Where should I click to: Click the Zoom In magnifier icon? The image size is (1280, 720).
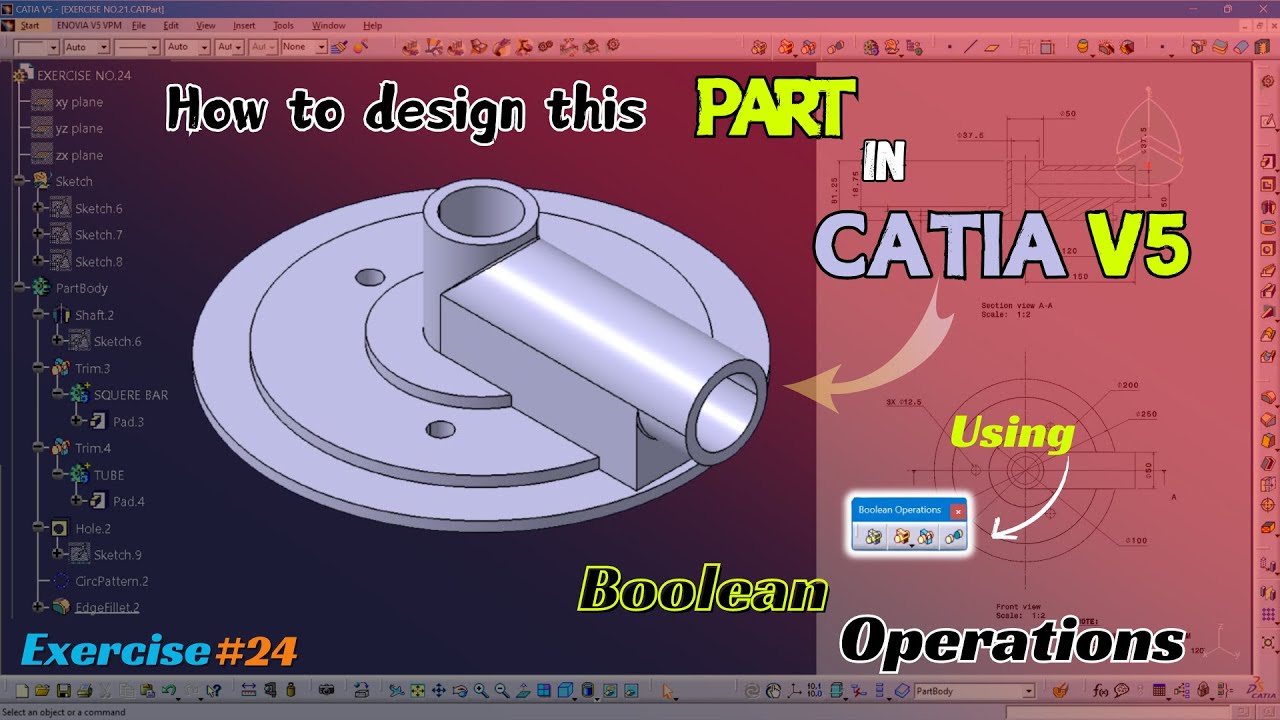(481, 690)
